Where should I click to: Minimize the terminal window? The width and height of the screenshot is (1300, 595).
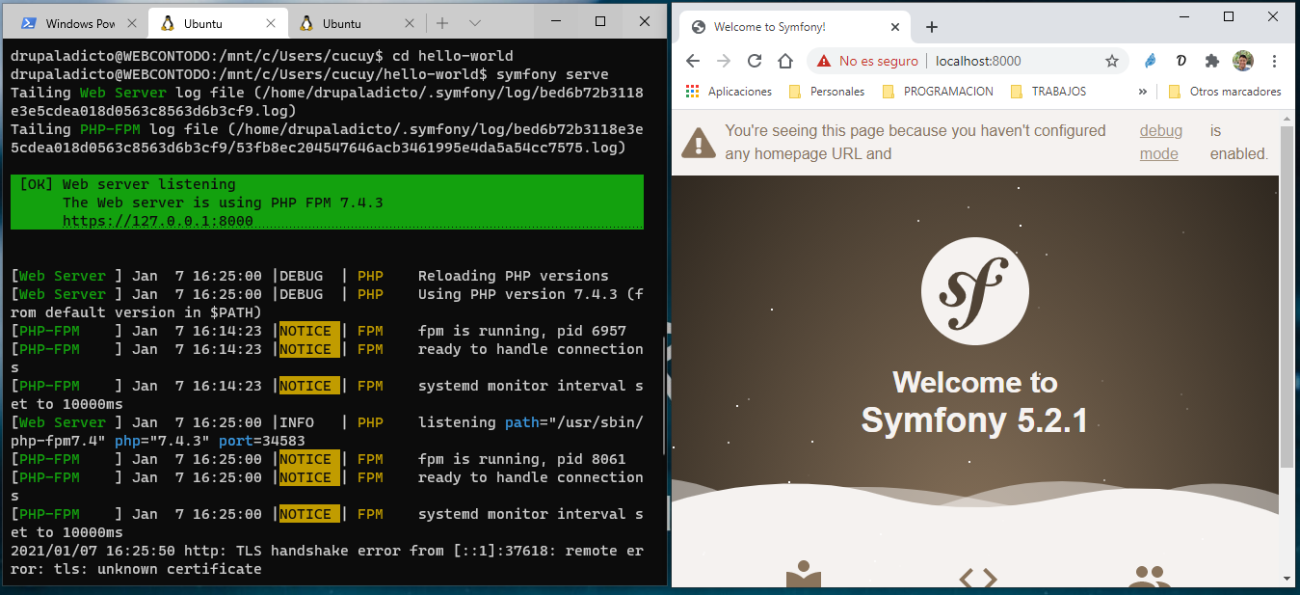tap(554, 21)
